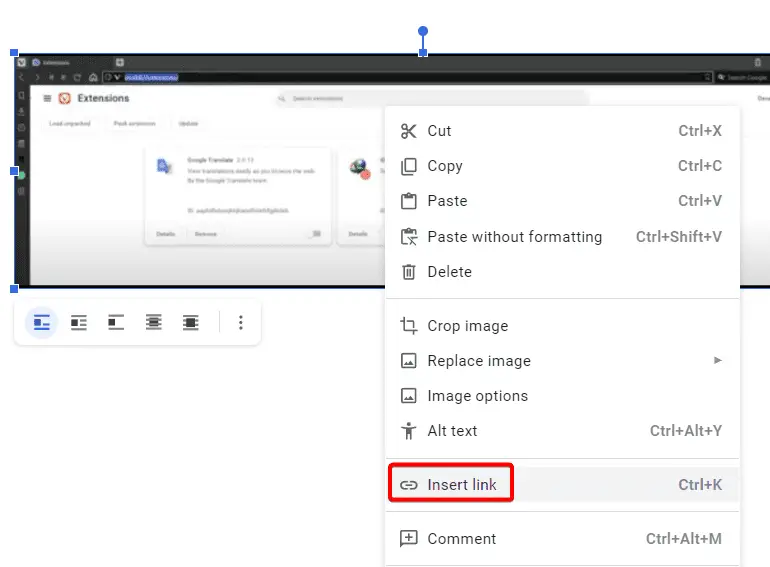The height and width of the screenshot is (567, 770).
Task: Select Paste in the context menu
Action: click(562, 201)
